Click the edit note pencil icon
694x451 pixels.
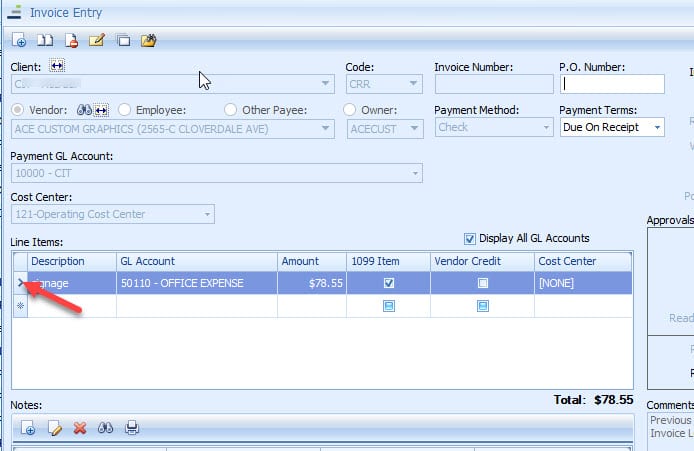54,428
